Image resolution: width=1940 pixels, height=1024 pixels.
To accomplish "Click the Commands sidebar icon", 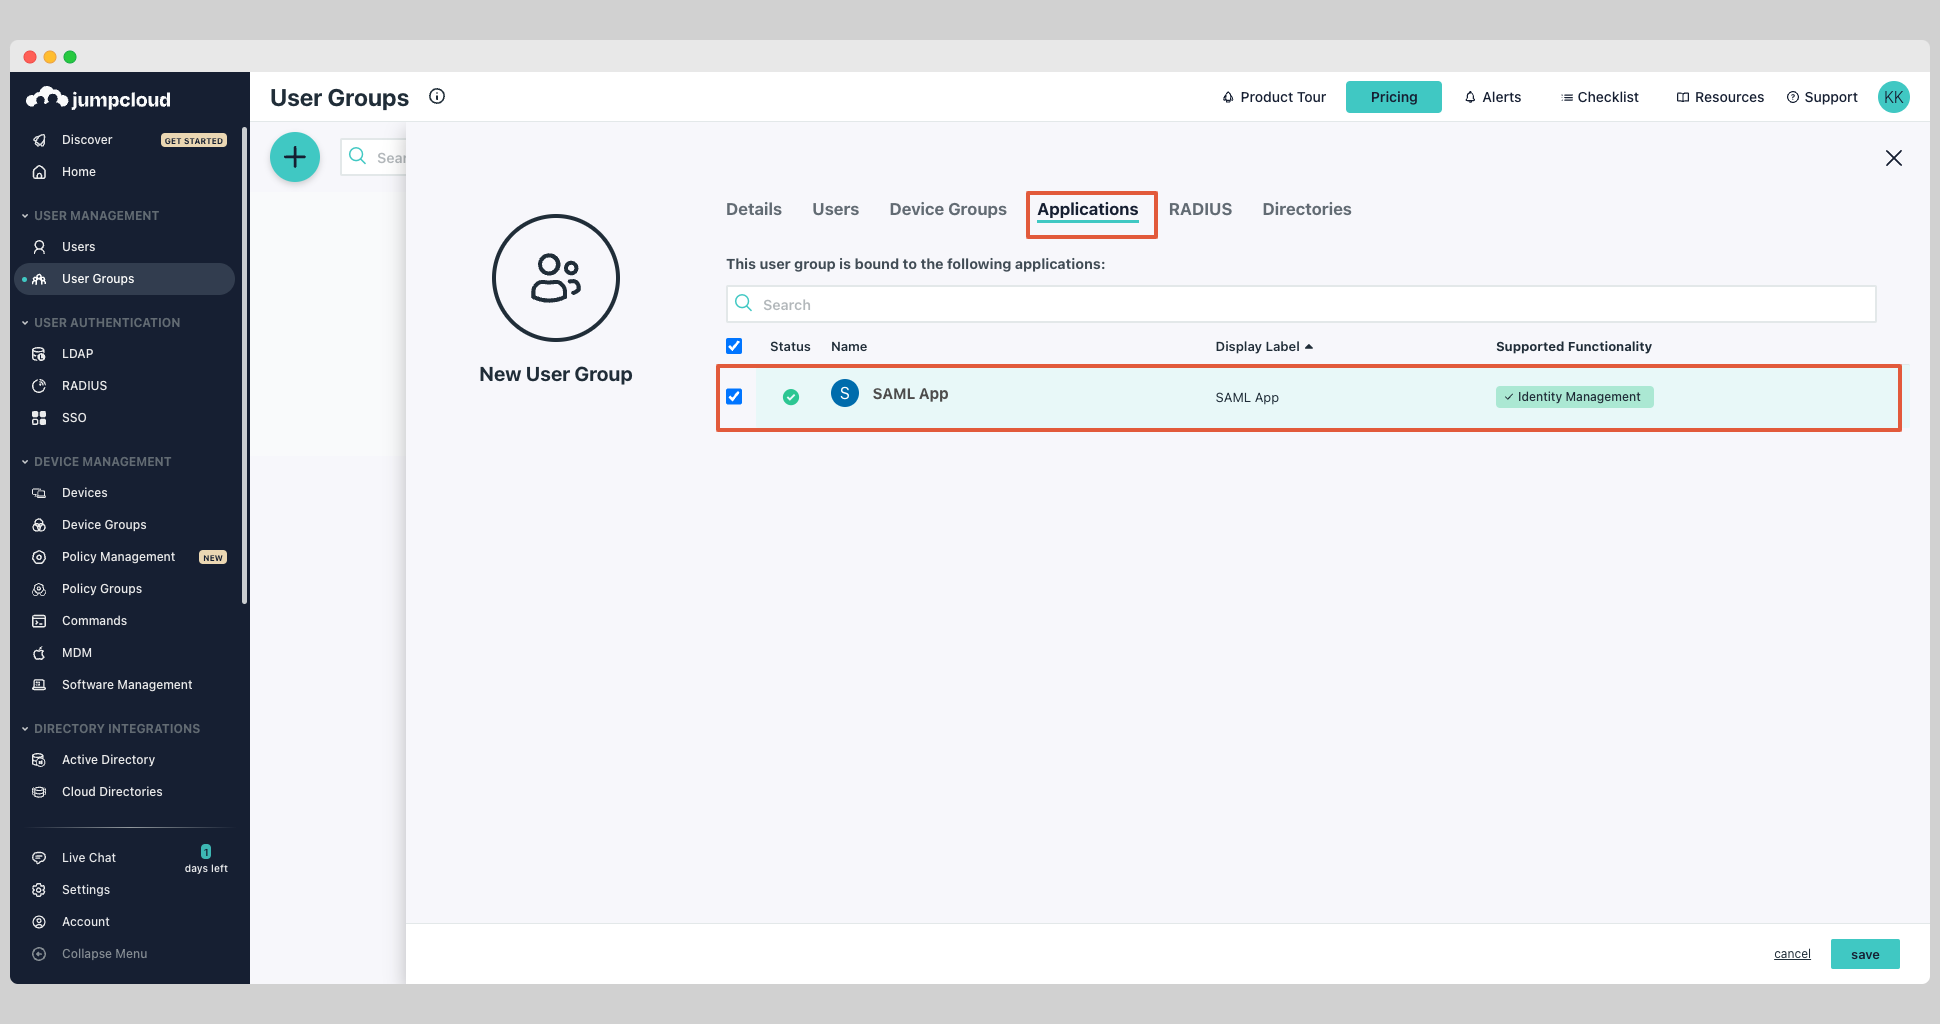I will [x=38, y=620].
